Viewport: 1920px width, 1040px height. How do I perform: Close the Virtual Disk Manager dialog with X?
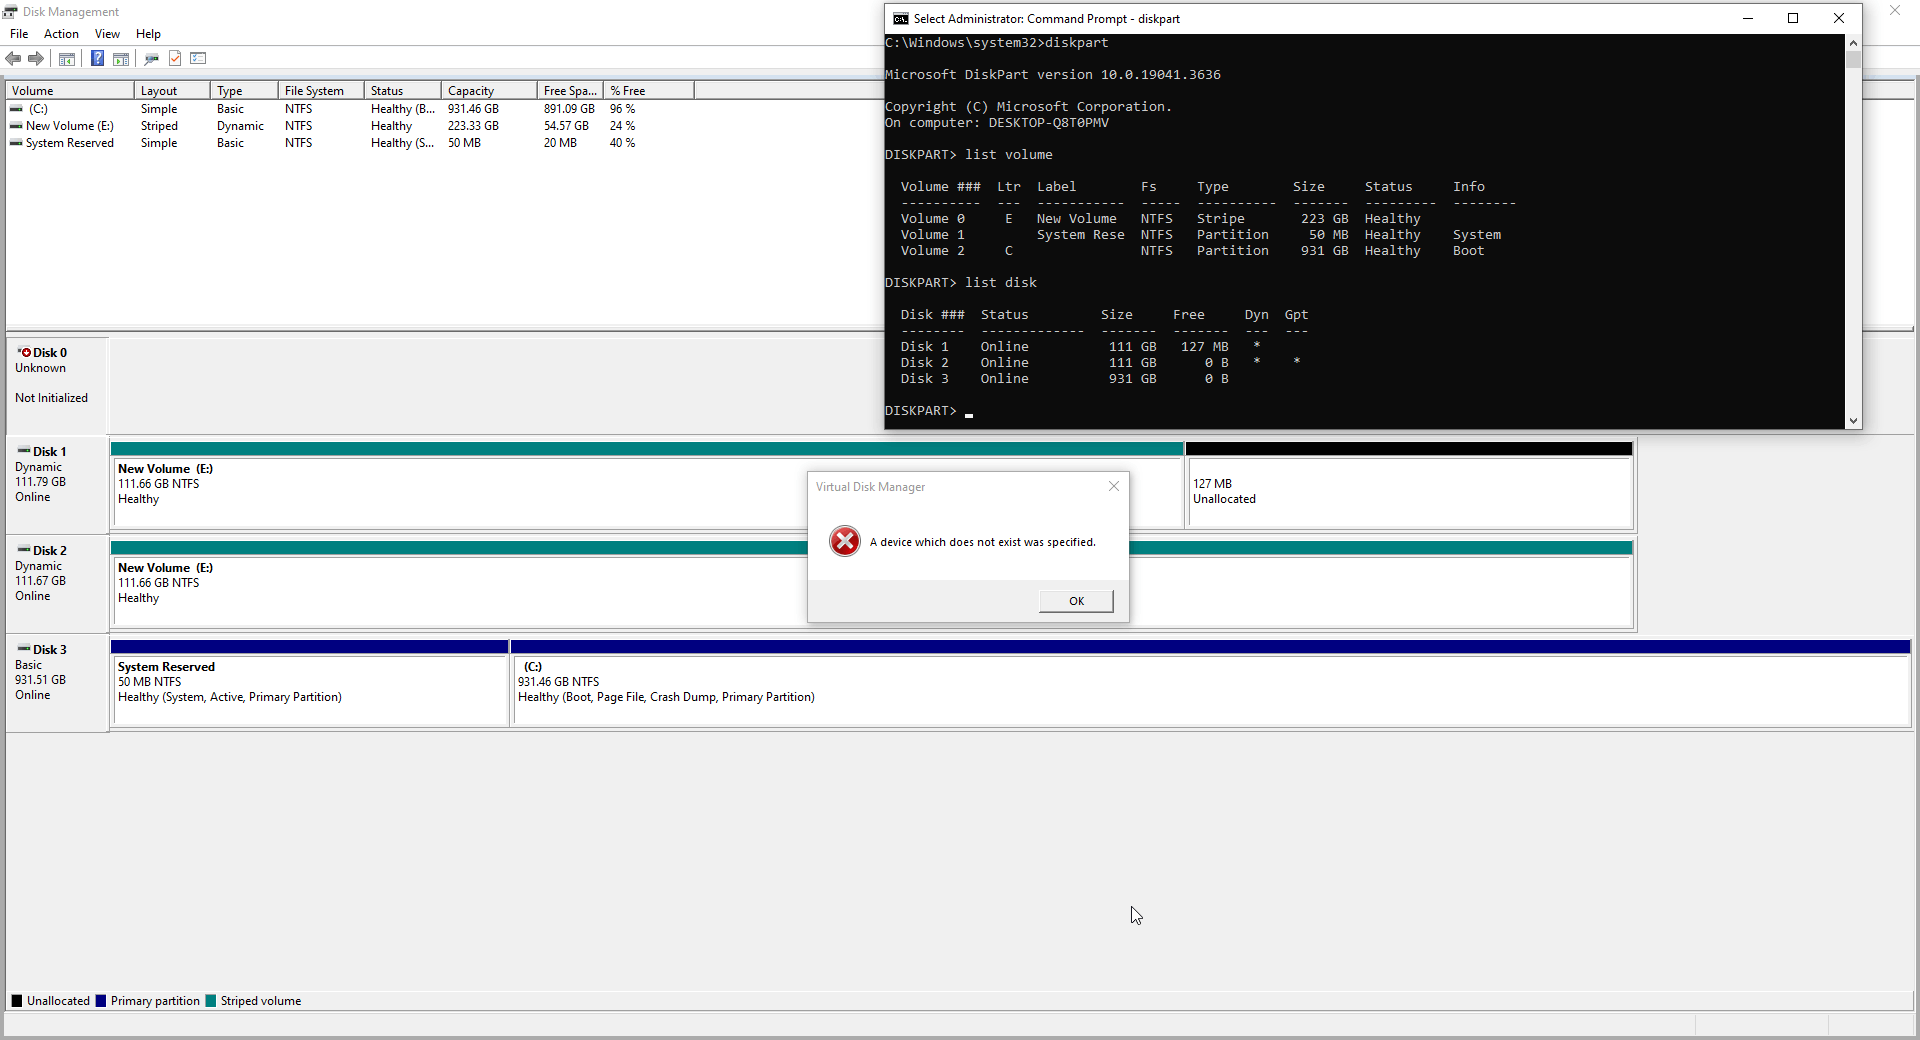pyautogui.click(x=1113, y=486)
